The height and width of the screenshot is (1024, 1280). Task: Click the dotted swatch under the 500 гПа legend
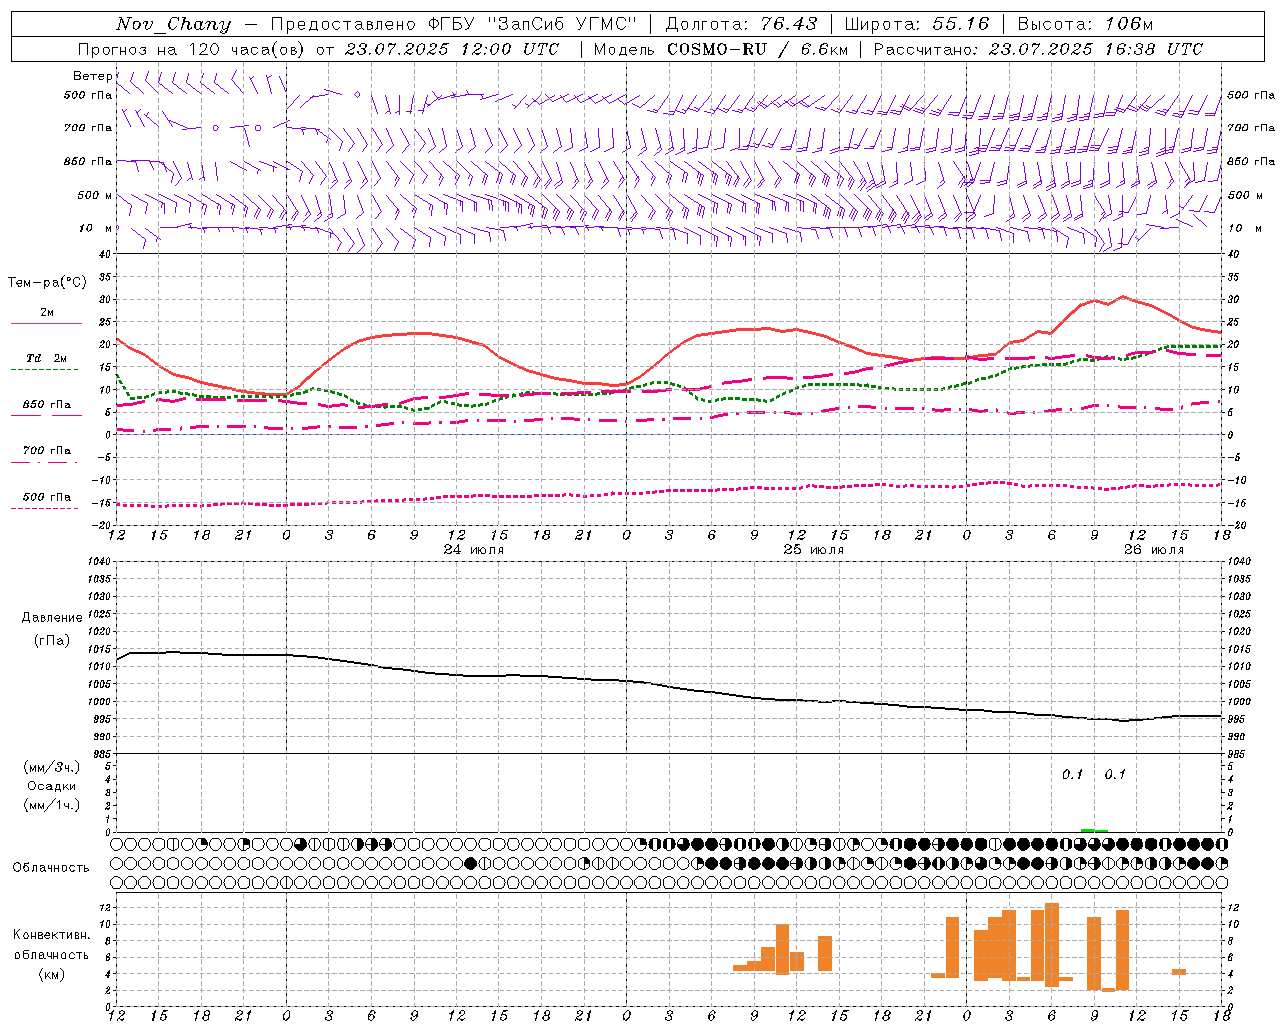pyautogui.click(x=45, y=508)
